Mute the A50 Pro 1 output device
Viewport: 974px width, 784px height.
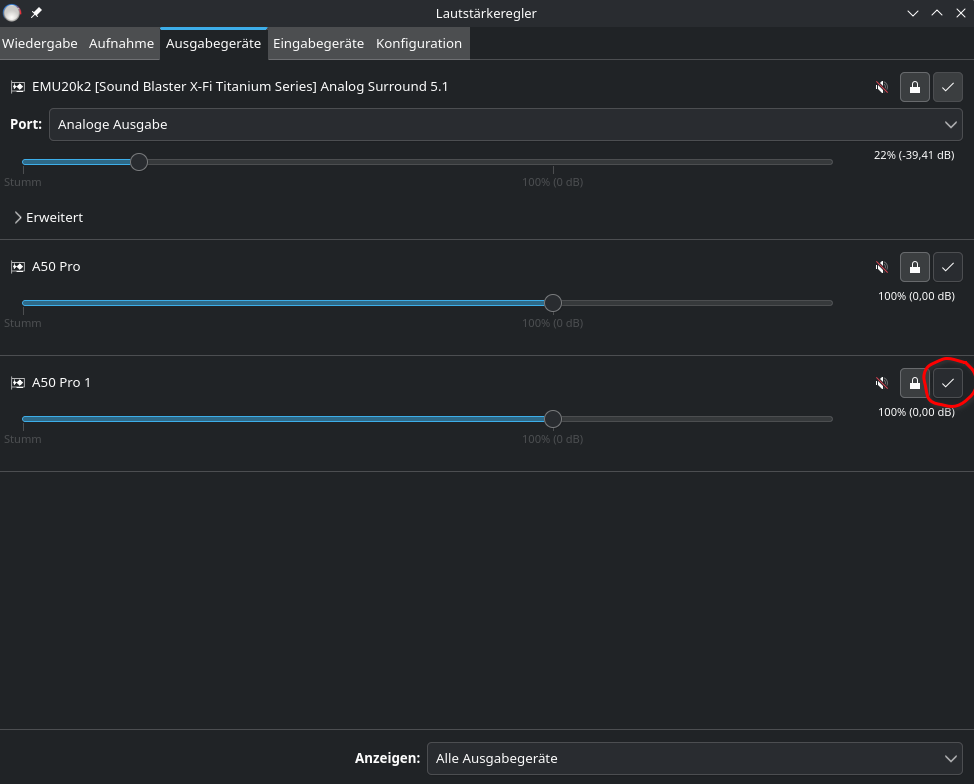coord(881,383)
